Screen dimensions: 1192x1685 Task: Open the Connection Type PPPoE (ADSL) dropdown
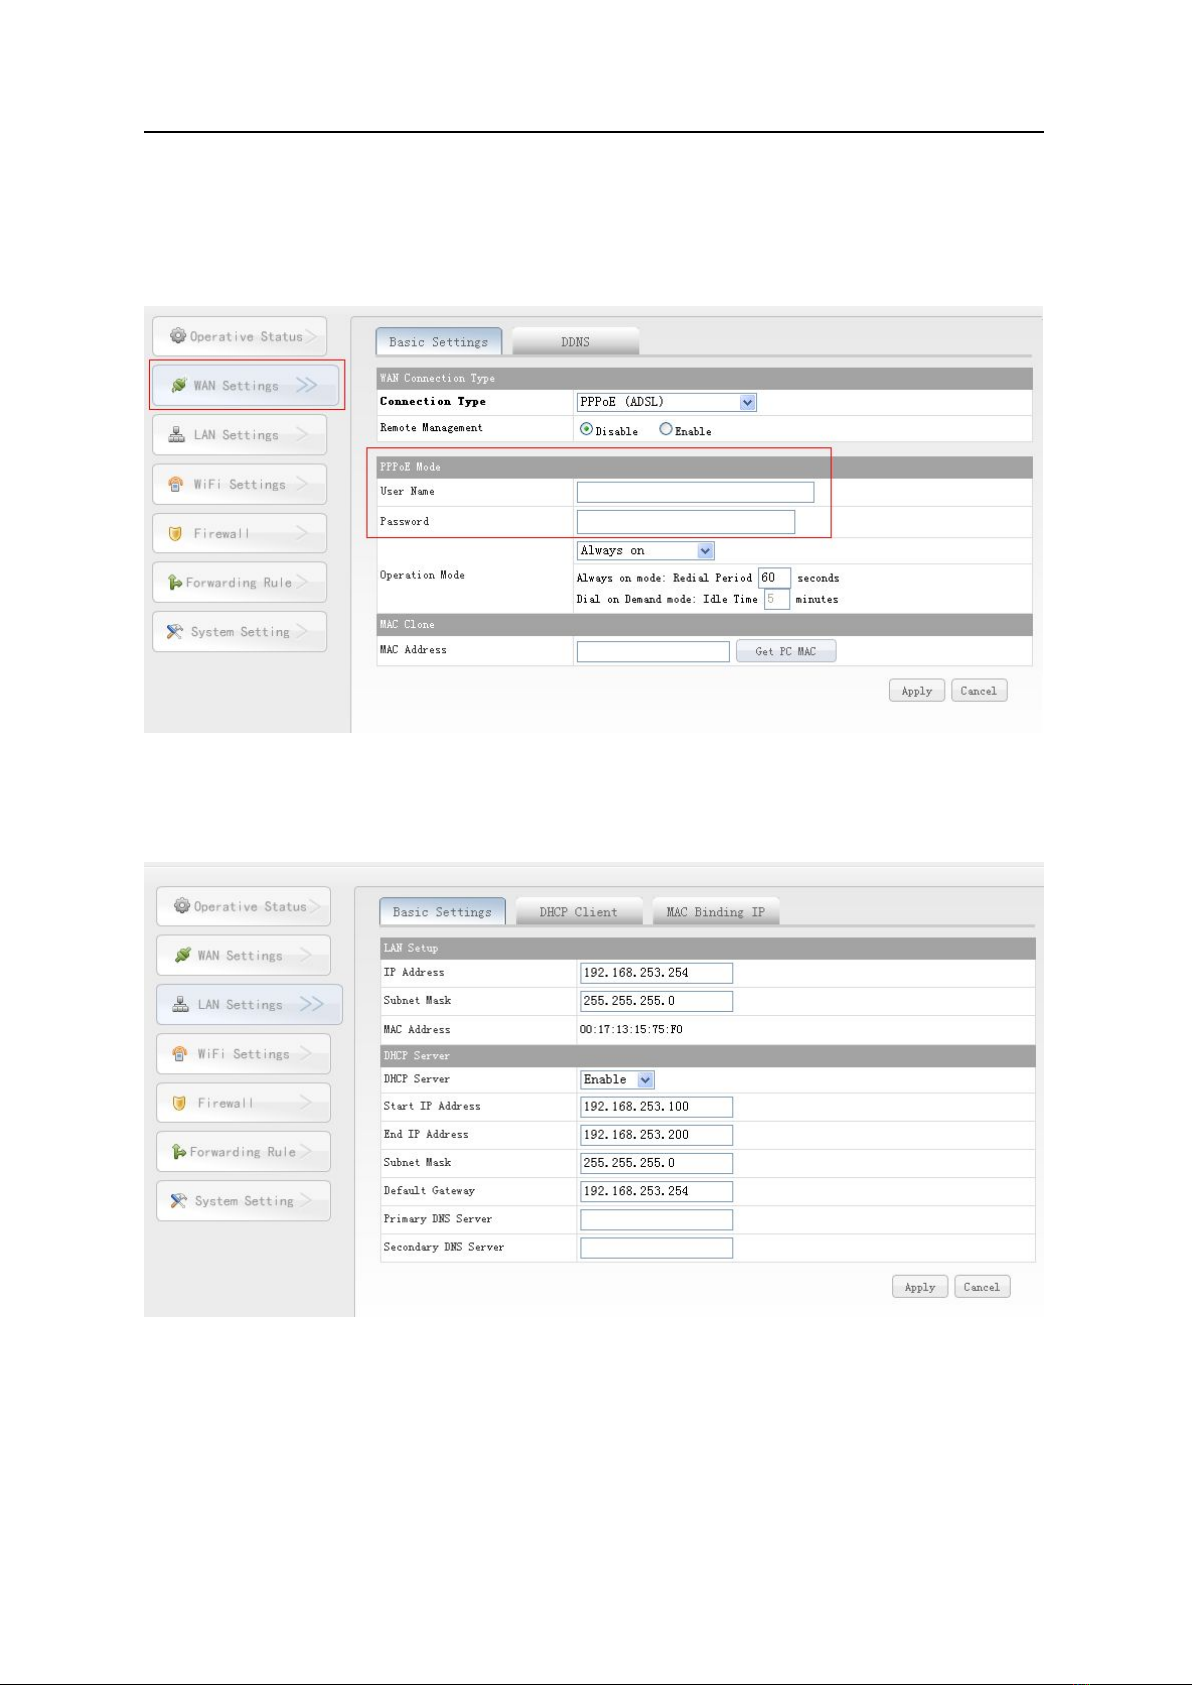point(747,402)
